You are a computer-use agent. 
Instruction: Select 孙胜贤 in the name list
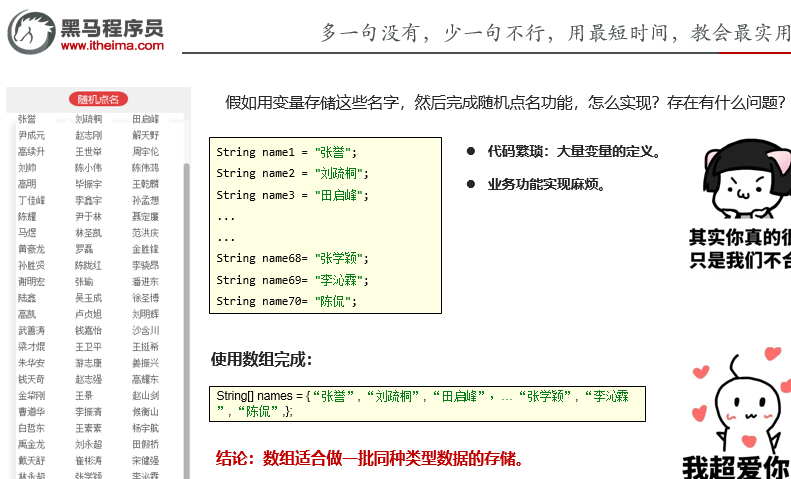31,265
